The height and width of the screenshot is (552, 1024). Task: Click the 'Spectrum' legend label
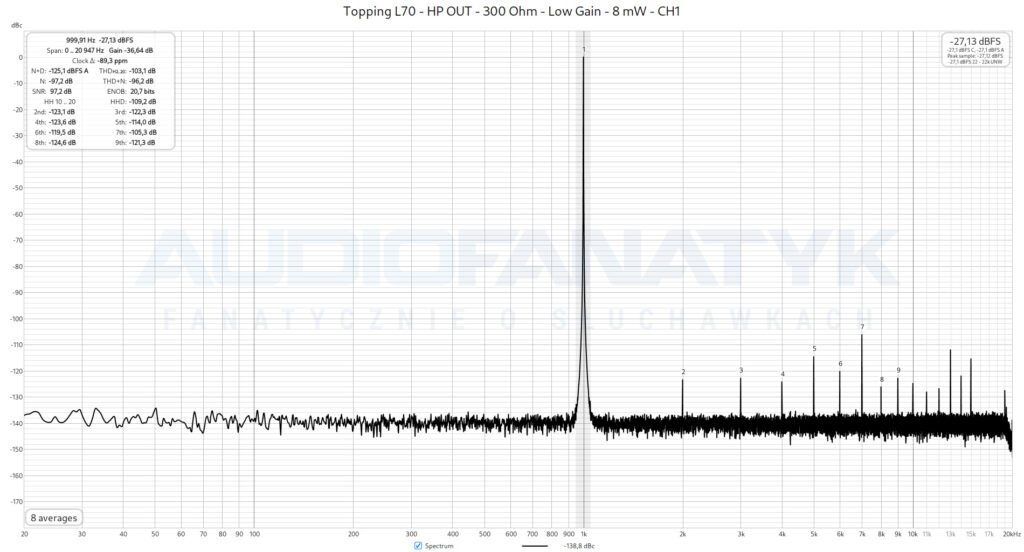point(439,545)
